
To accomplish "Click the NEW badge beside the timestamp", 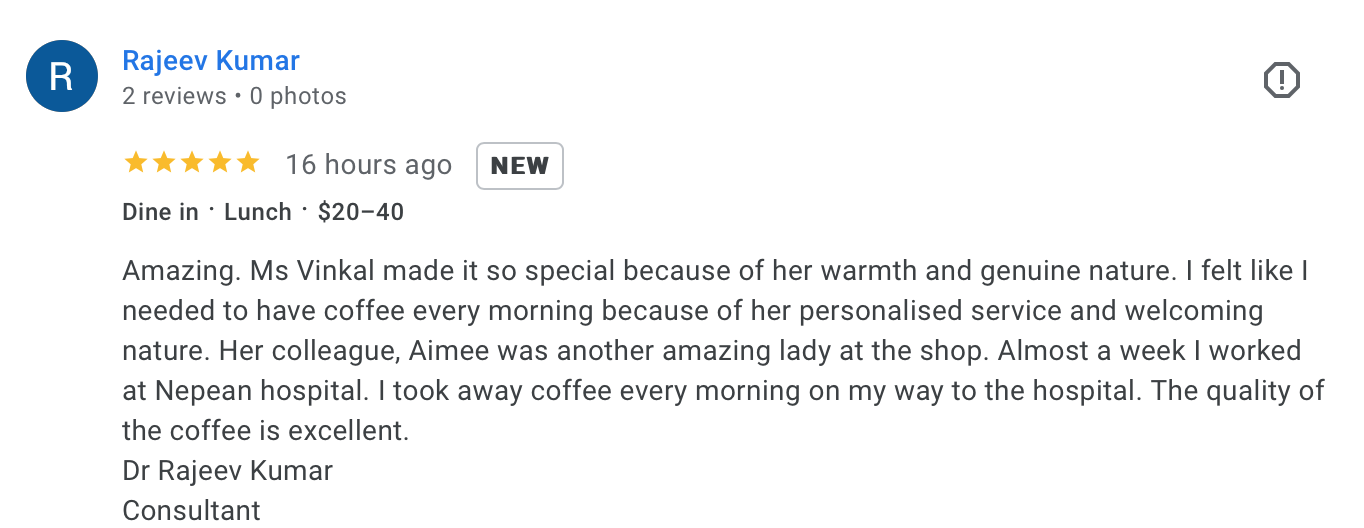I will (519, 166).
